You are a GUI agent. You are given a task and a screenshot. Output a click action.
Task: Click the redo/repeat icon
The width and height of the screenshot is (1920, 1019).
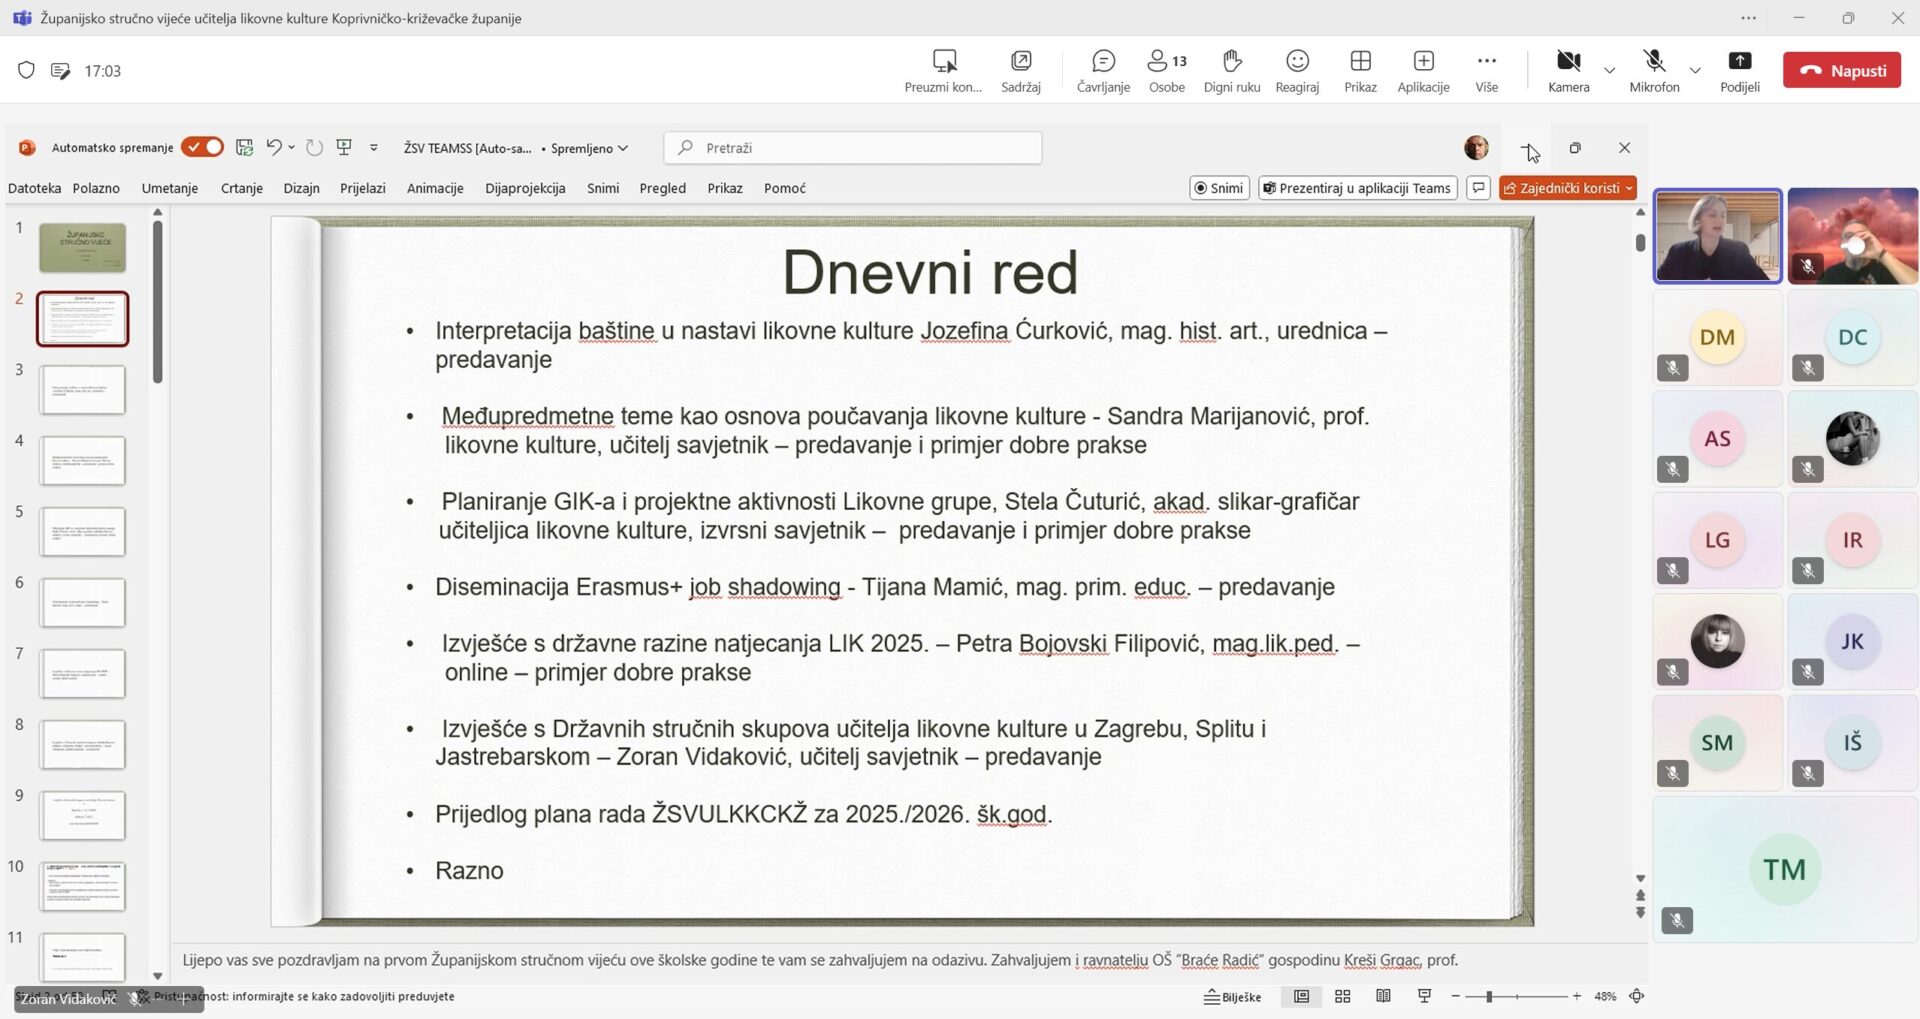click(314, 147)
